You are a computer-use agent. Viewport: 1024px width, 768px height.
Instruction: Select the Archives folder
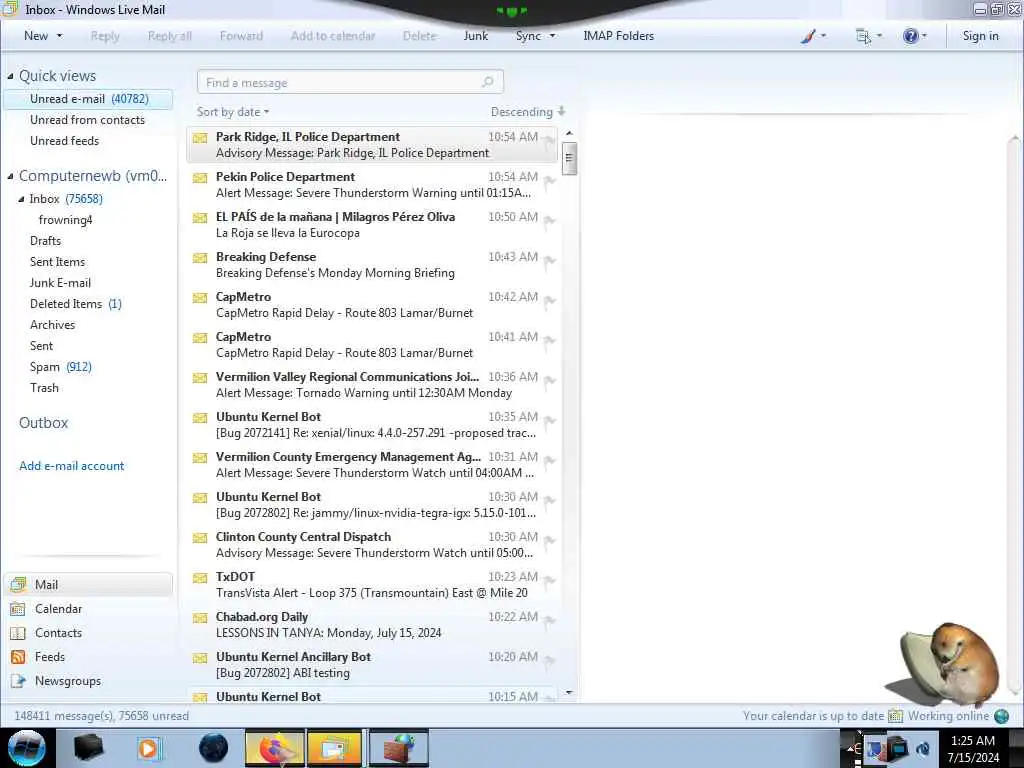tap(52, 325)
